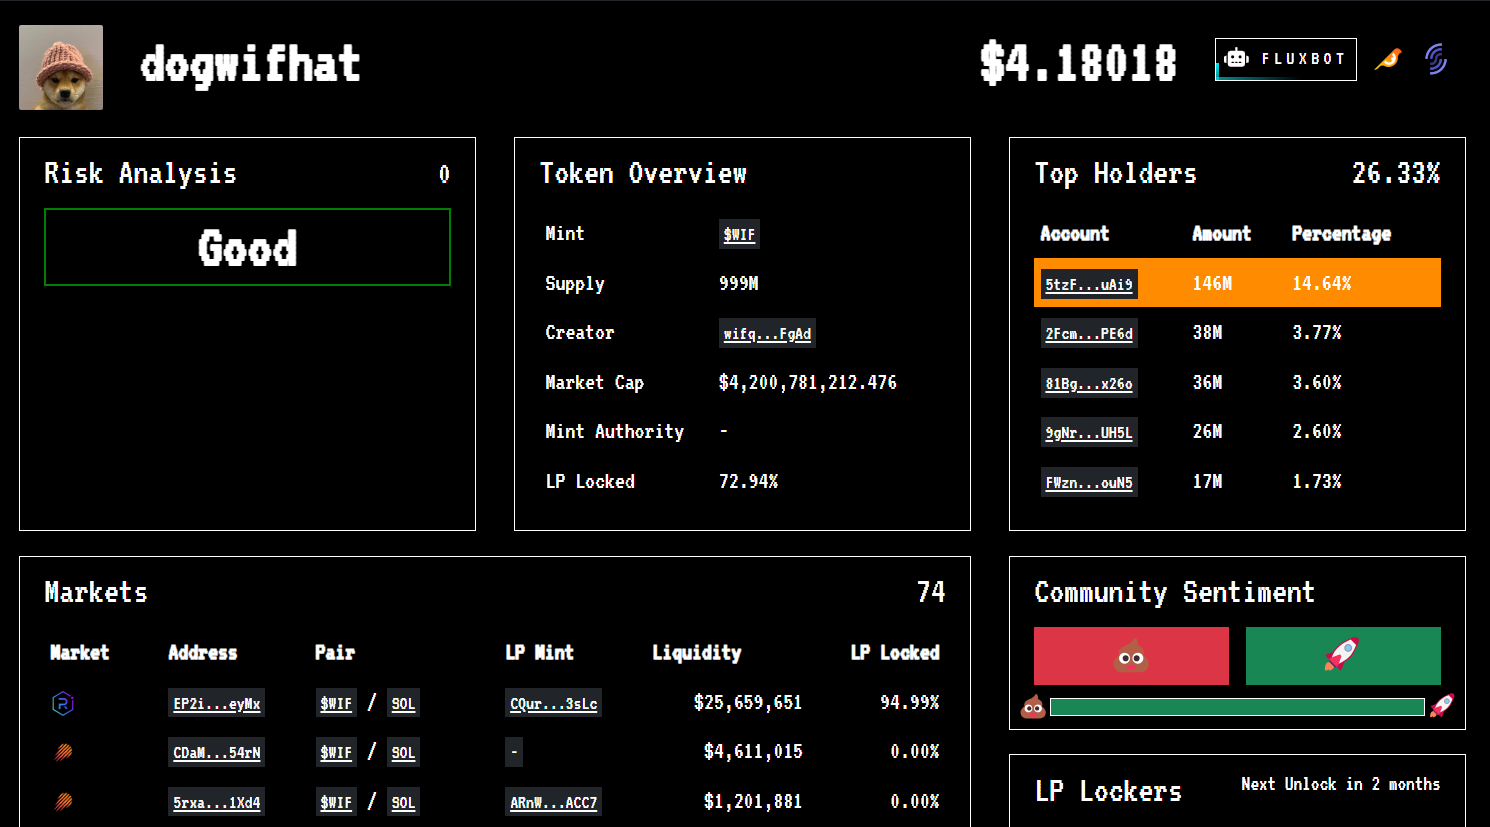Open $WIF pair token in CDaM...54rN row

coord(336,752)
